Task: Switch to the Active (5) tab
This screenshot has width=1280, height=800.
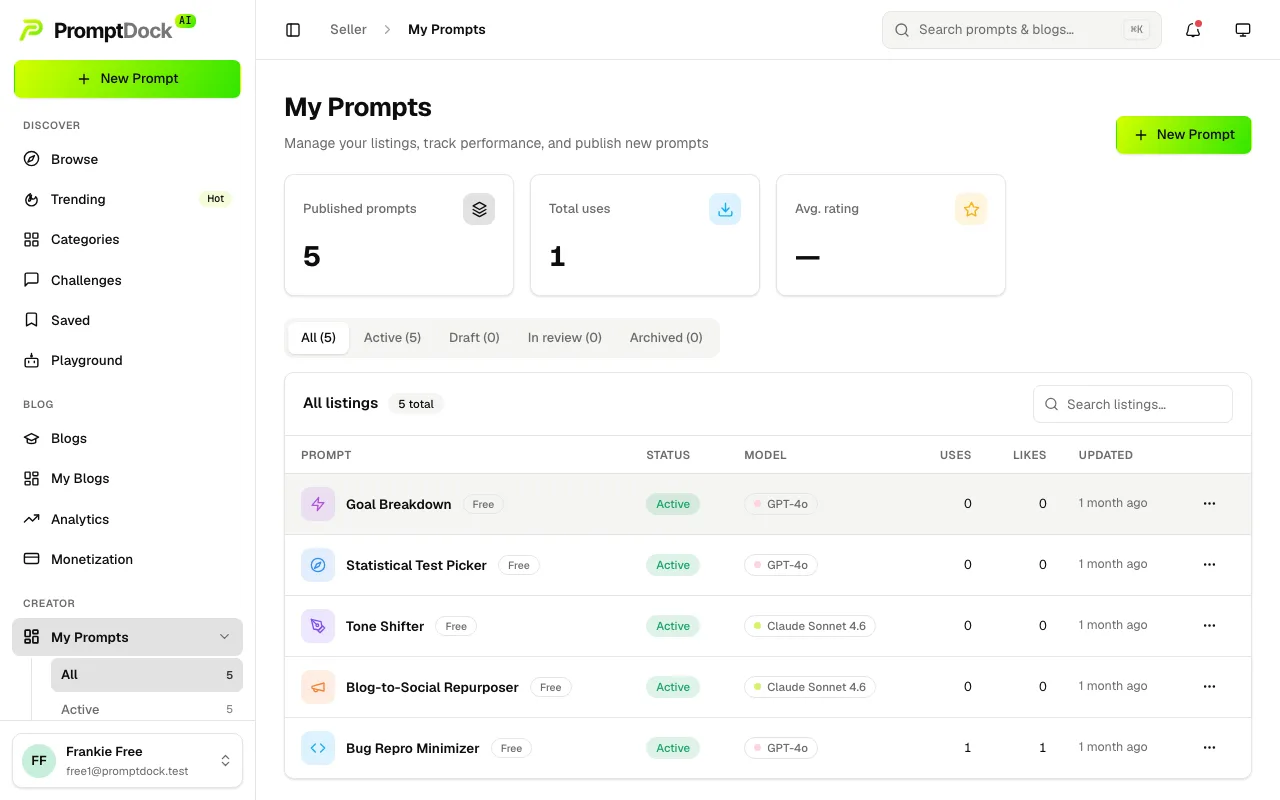Action: pos(392,338)
